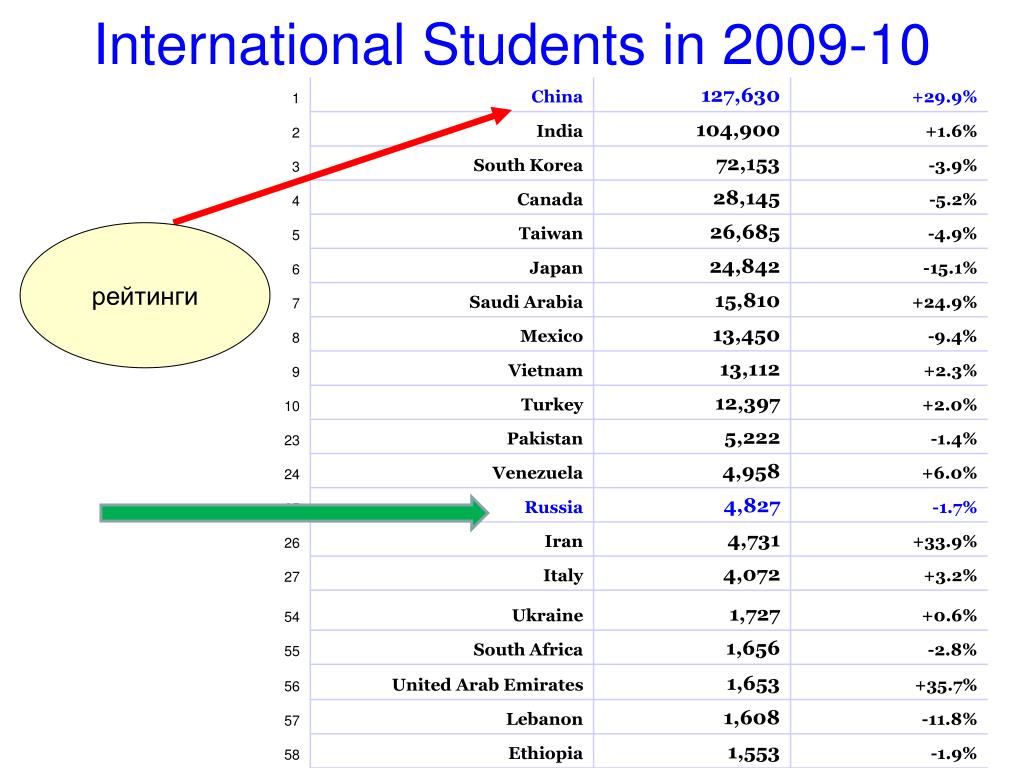Select the 'Saudi Arabia' cell
Image resolution: width=1024 pixels, height=768 pixels.
(526, 302)
